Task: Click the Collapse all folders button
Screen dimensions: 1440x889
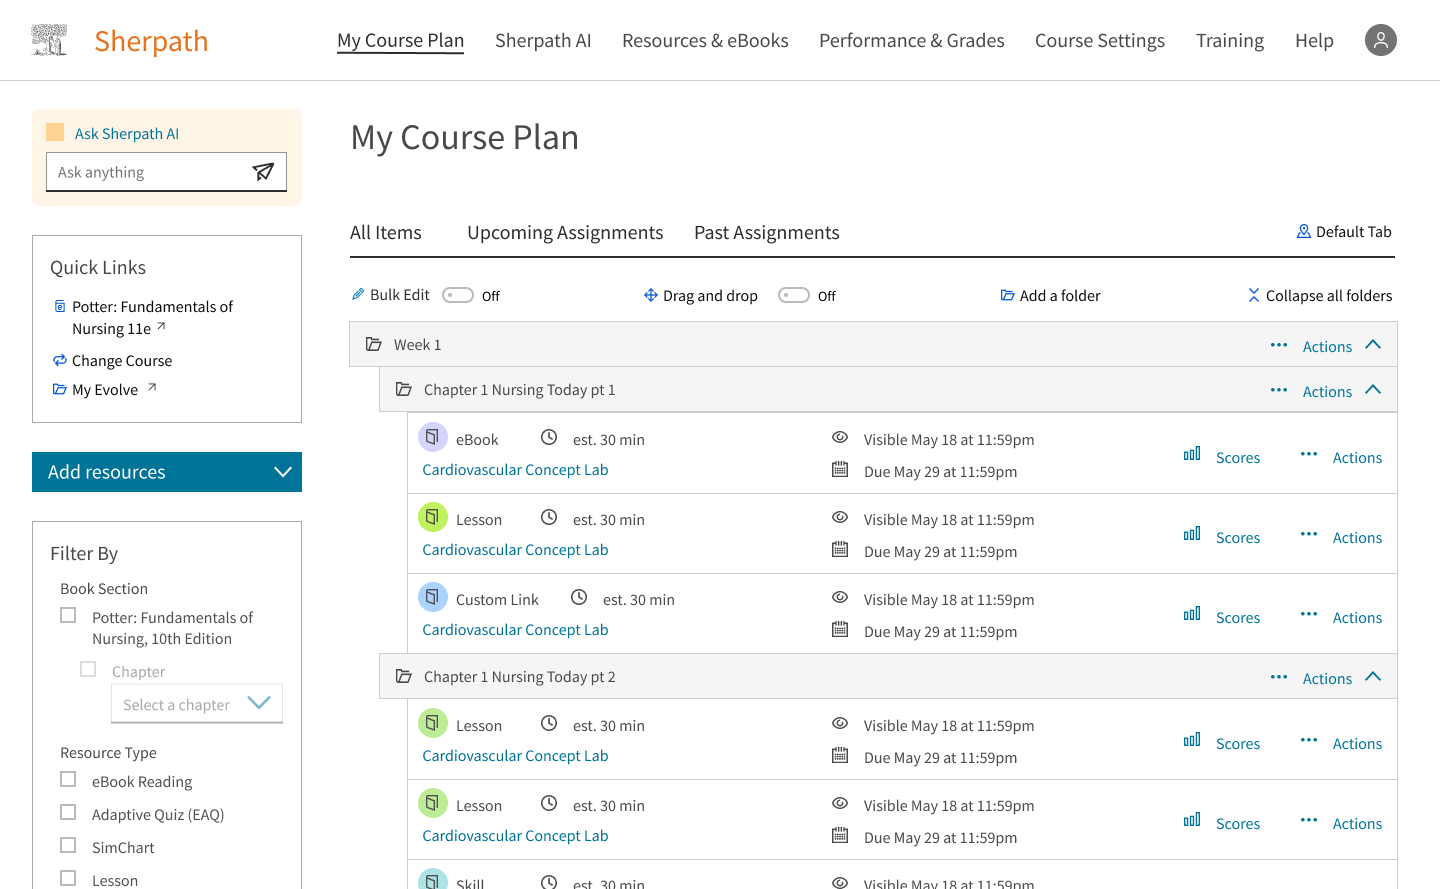Action: point(1320,295)
